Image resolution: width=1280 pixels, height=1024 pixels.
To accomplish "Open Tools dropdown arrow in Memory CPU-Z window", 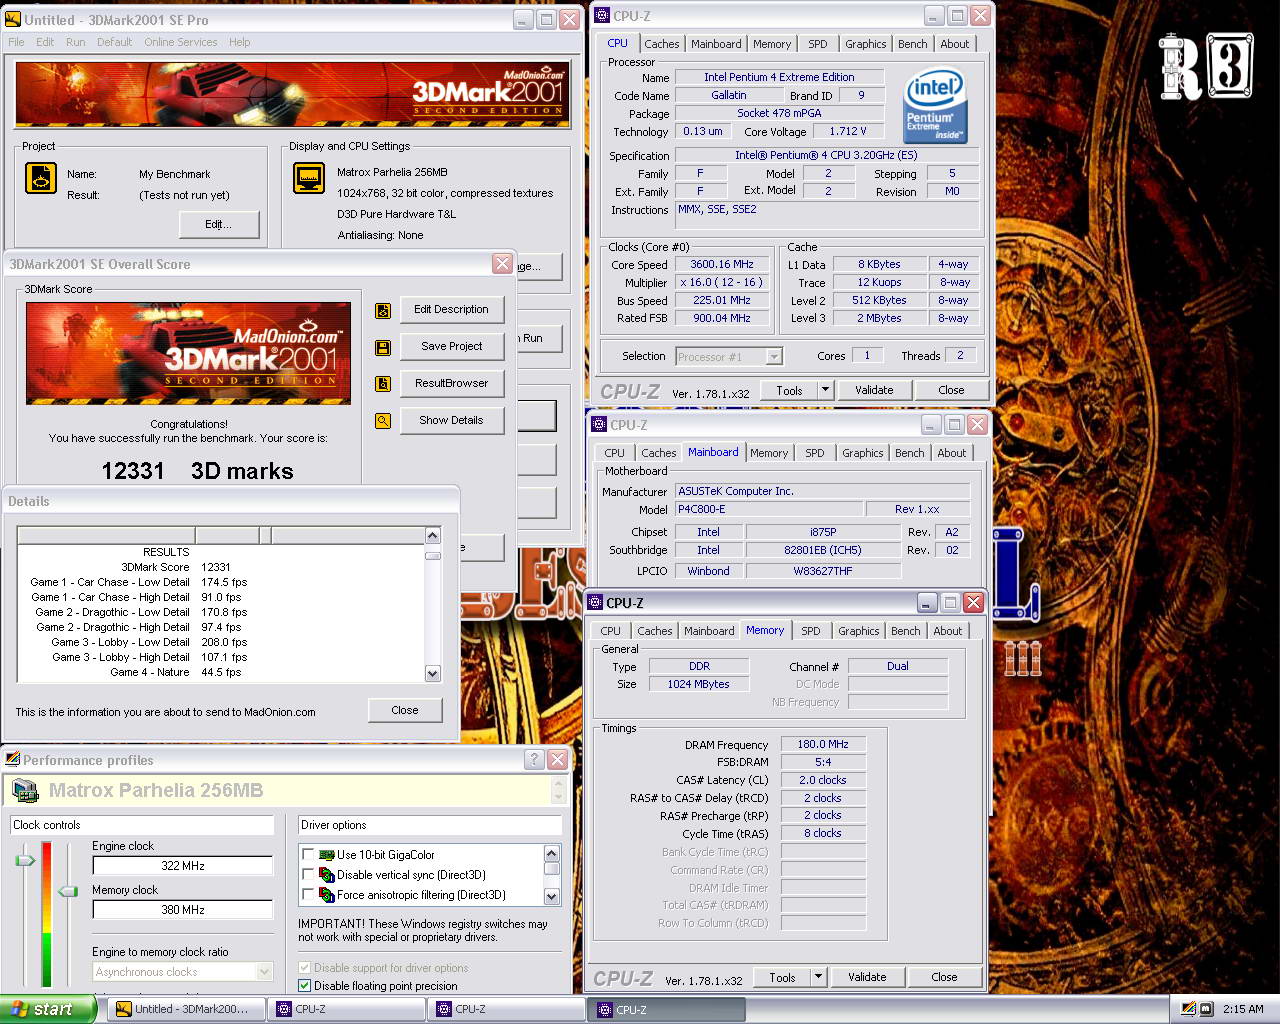I will (x=818, y=977).
